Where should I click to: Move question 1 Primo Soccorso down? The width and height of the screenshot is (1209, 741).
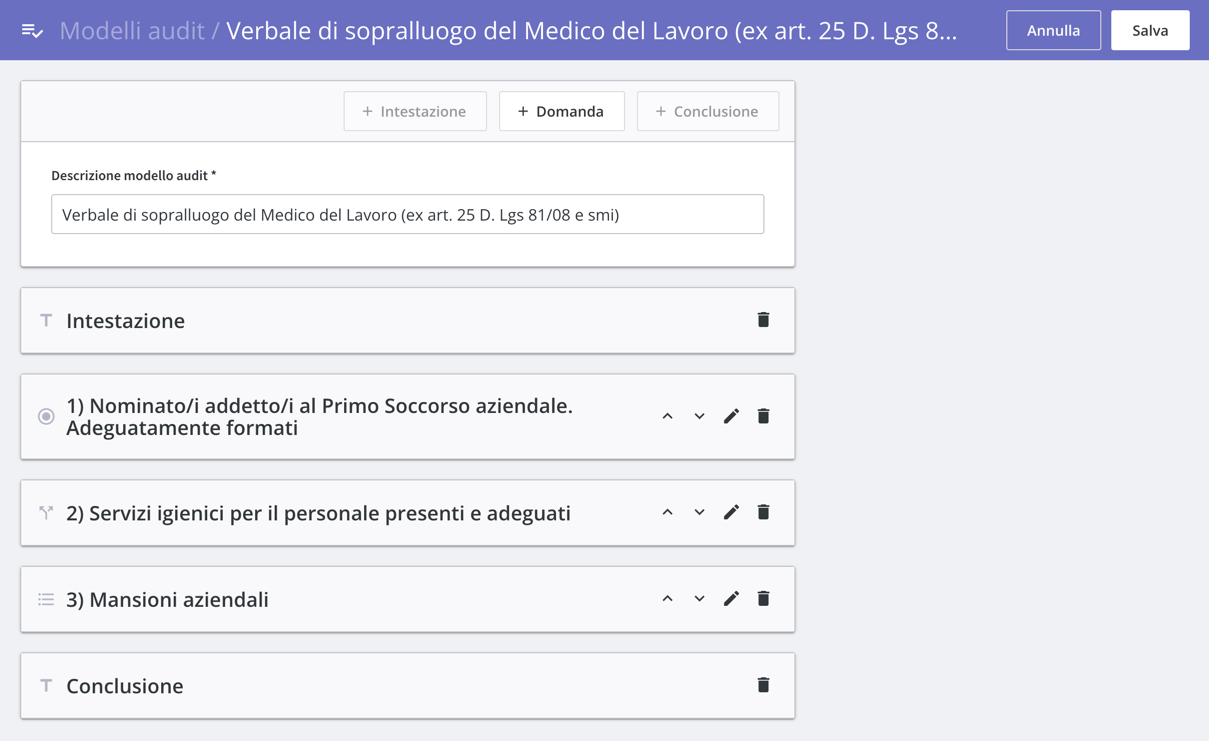(x=699, y=416)
